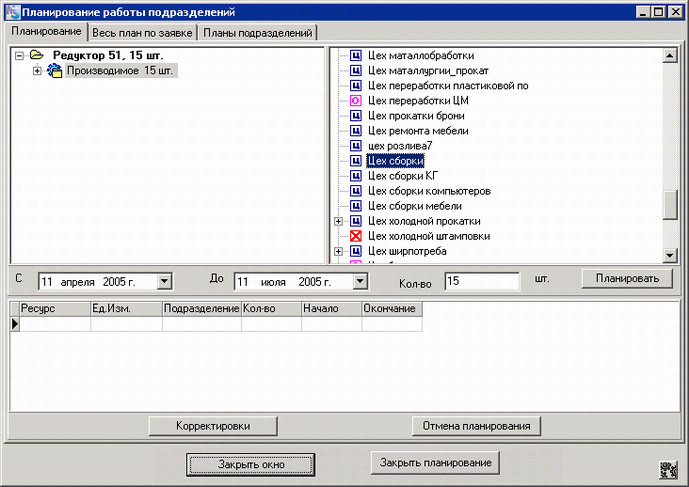Click the department list scrollbar down arrow
The height and width of the screenshot is (487, 689).
tap(670, 255)
